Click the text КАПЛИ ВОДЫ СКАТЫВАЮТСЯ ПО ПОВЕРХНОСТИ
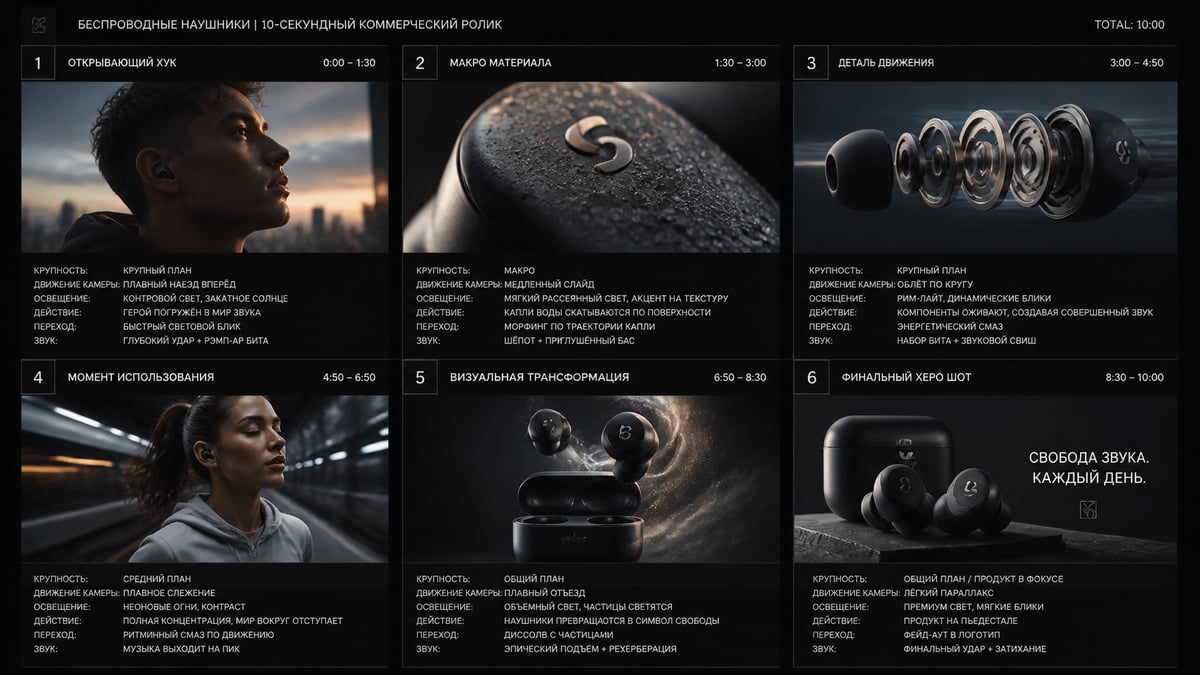This screenshot has height=675, width=1200. coord(607,312)
